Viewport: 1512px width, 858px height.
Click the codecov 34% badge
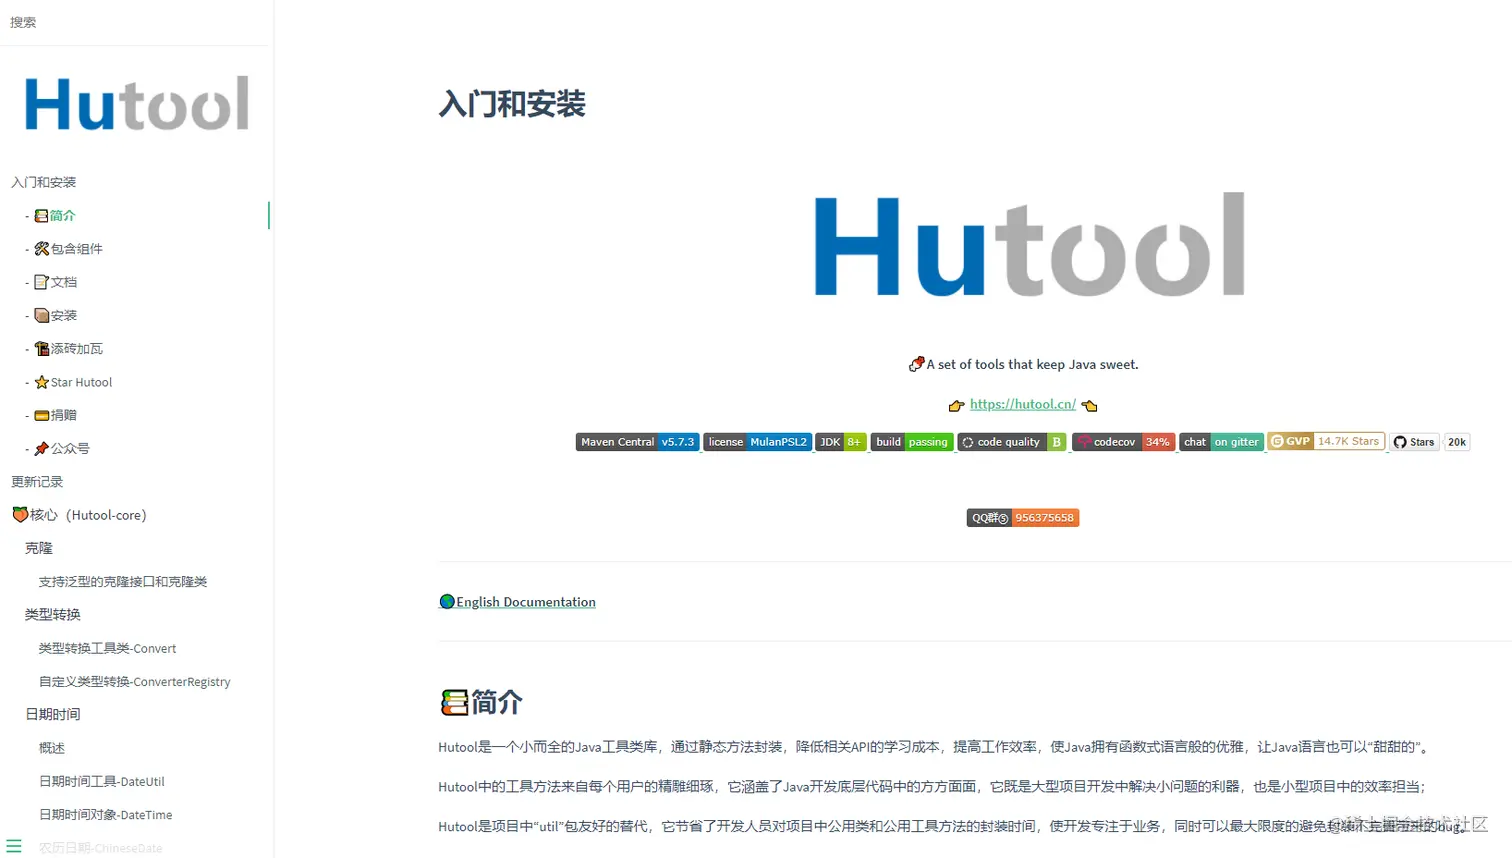coord(1123,442)
